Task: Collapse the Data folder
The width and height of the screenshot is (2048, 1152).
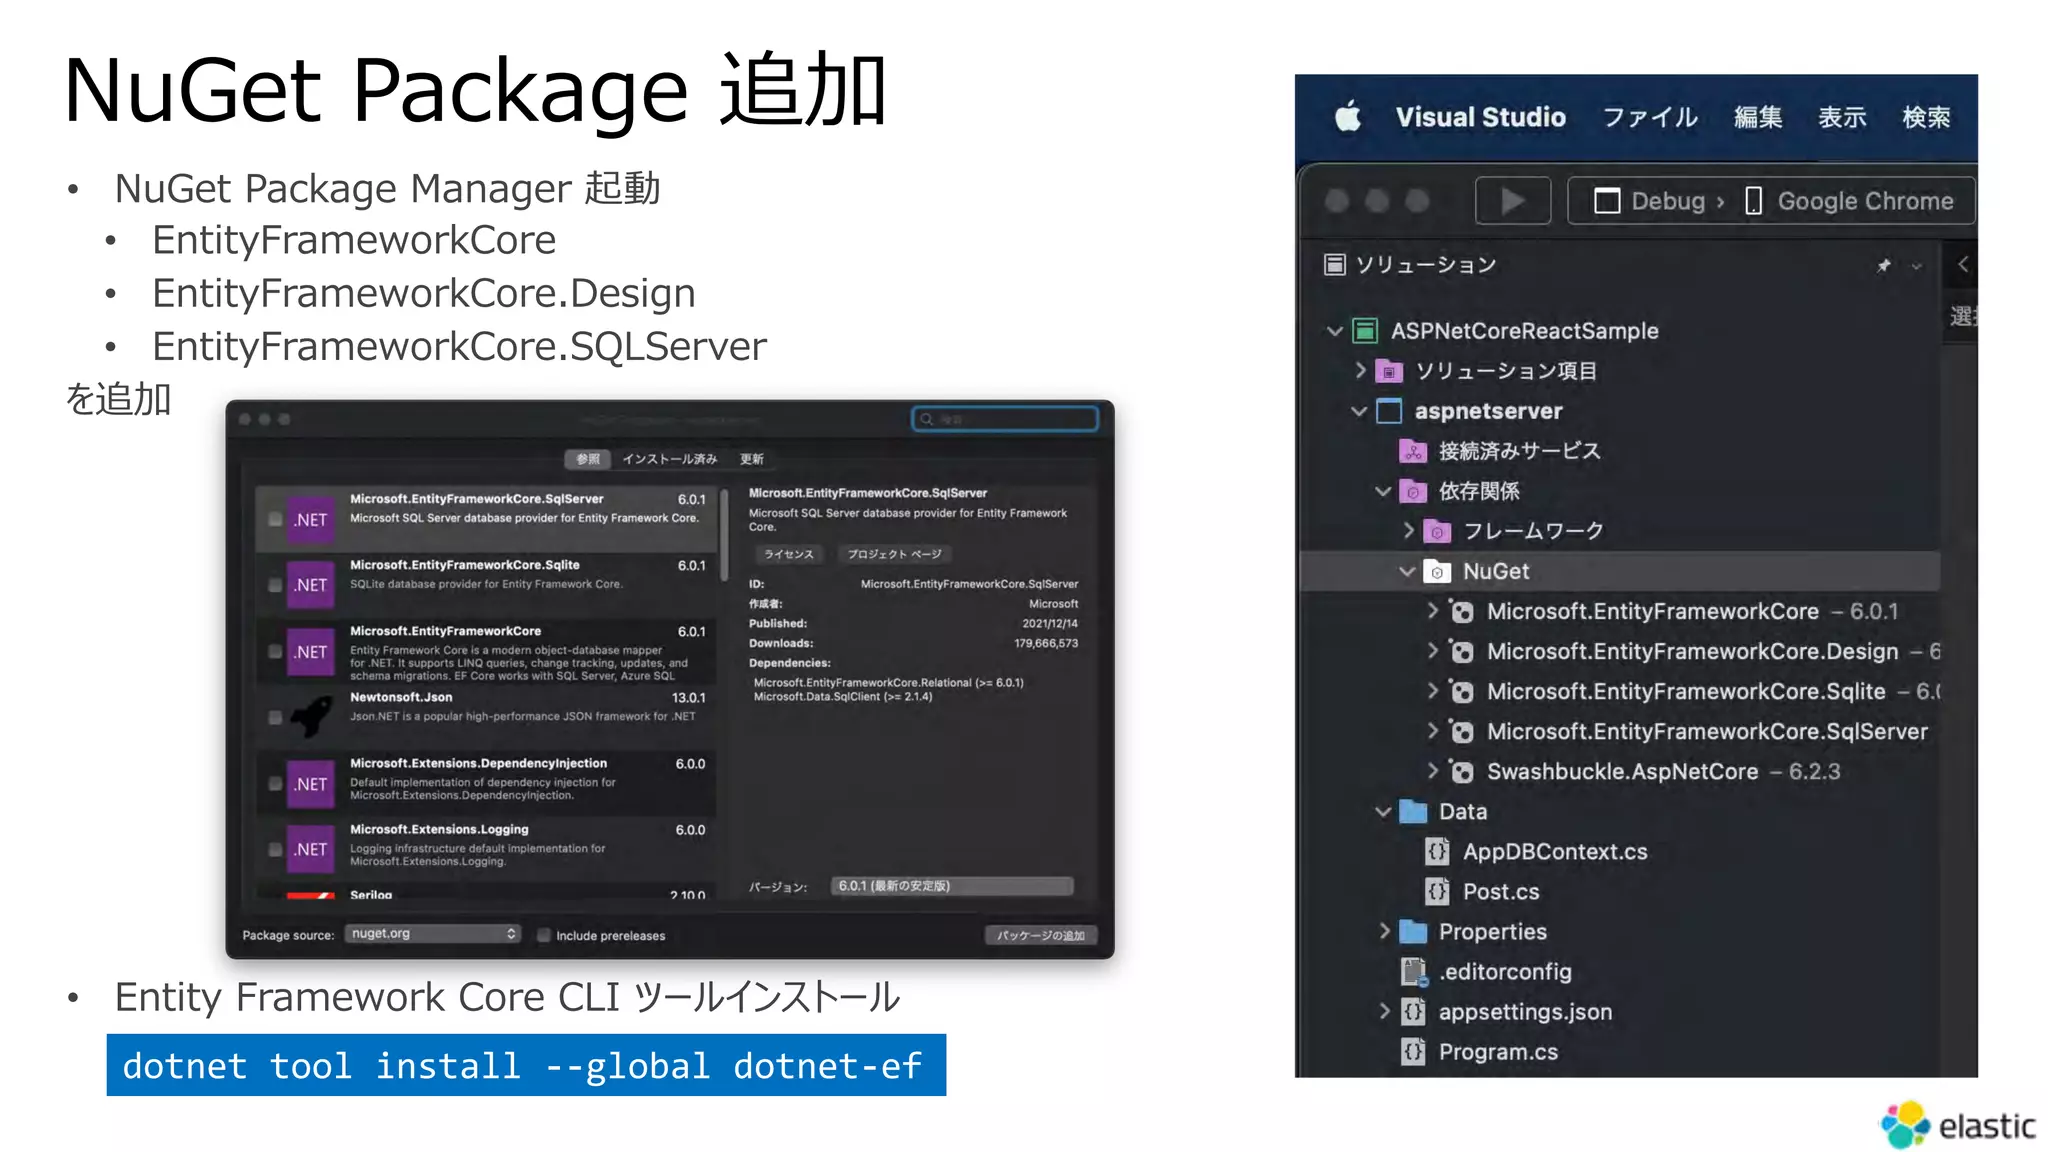Action: 1383,811
